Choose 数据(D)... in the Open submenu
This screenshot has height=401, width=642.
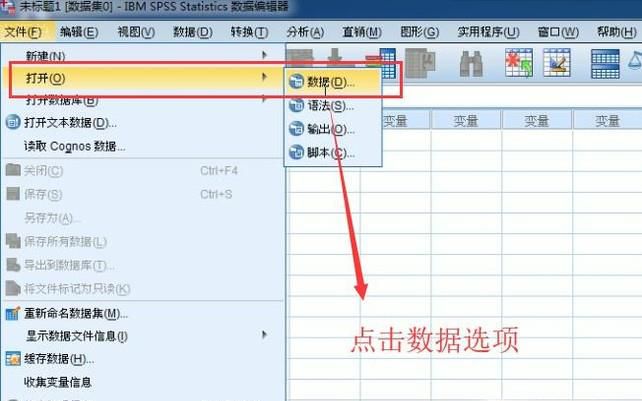click(333, 82)
